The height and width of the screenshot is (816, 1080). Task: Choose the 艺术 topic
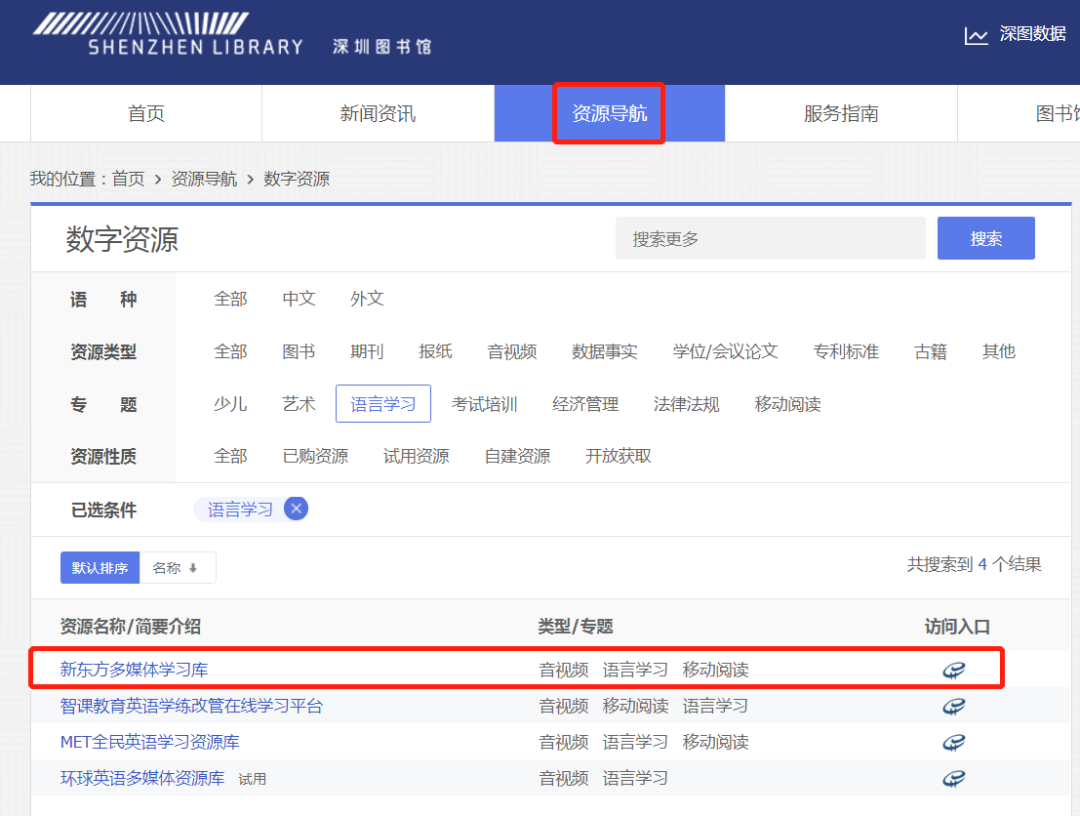[299, 404]
